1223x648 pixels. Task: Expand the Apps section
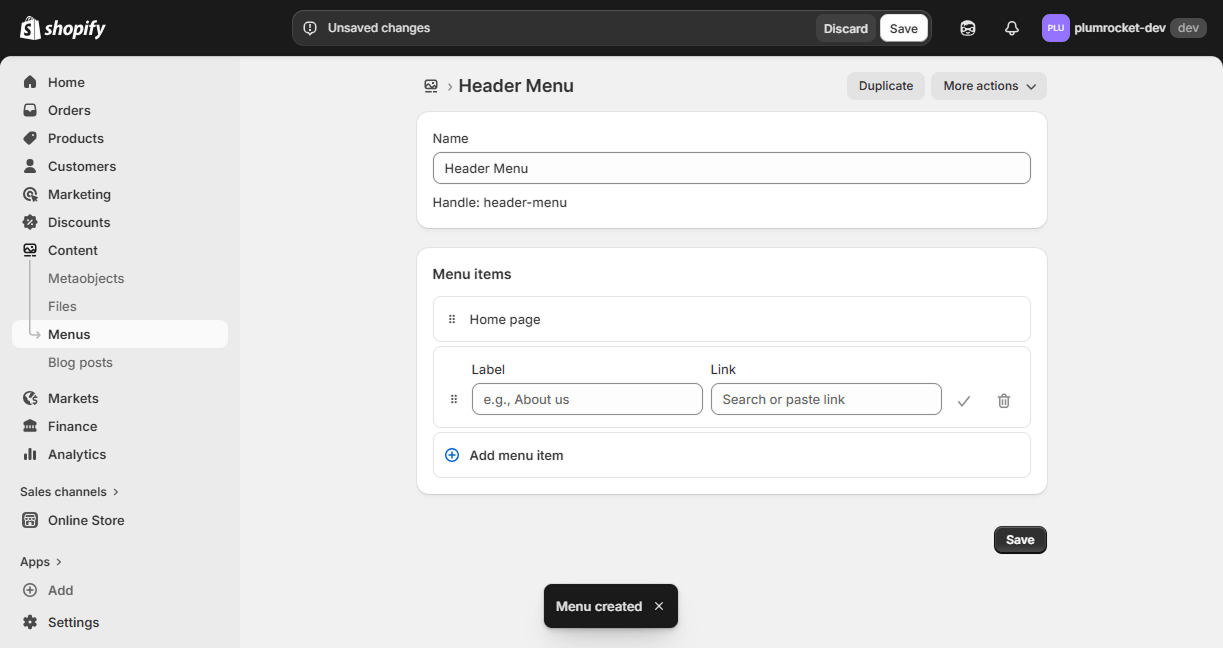click(41, 561)
